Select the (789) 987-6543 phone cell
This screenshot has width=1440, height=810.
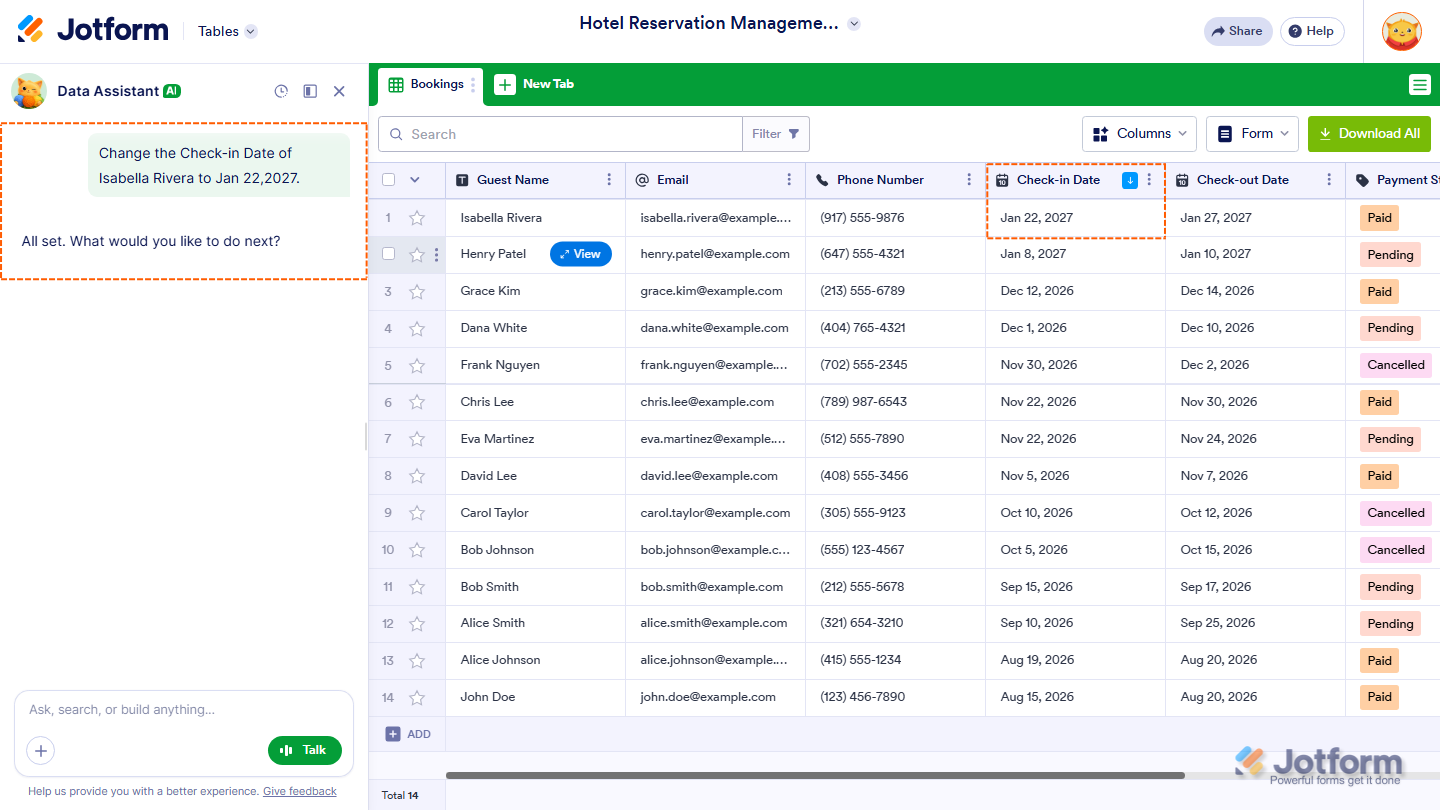(895, 402)
